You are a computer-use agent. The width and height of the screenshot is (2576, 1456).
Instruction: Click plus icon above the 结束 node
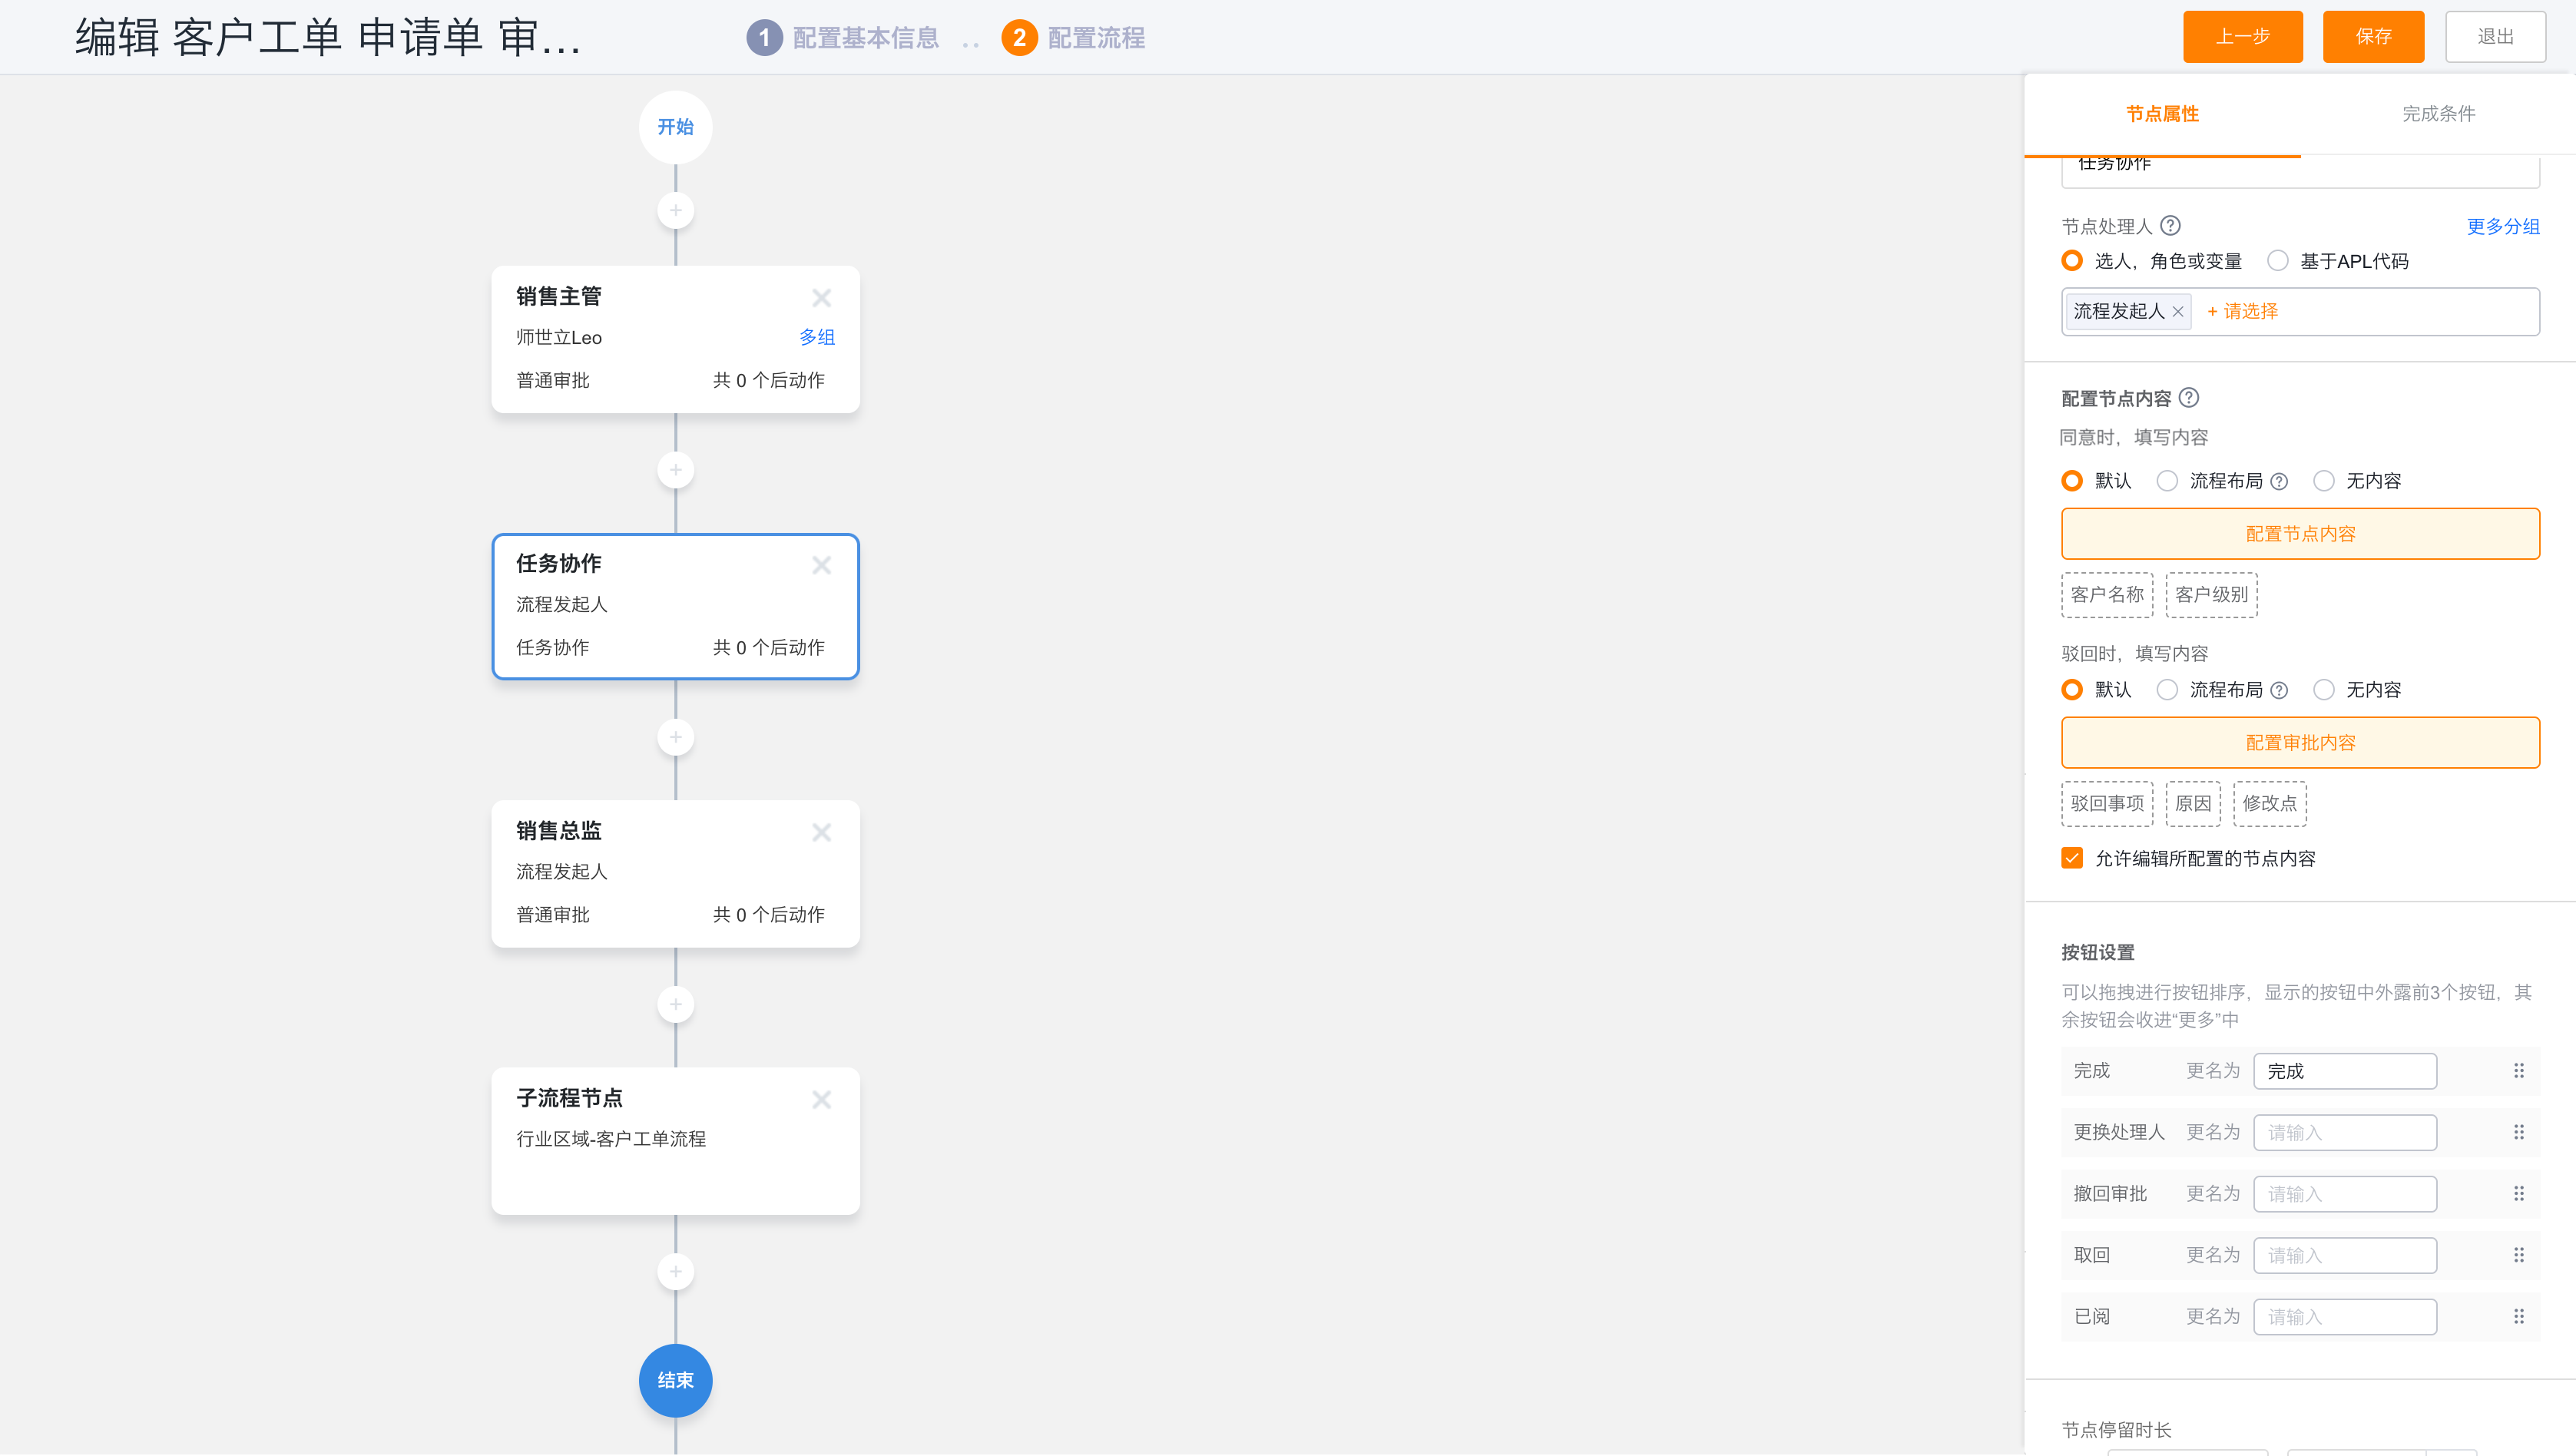point(675,1271)
